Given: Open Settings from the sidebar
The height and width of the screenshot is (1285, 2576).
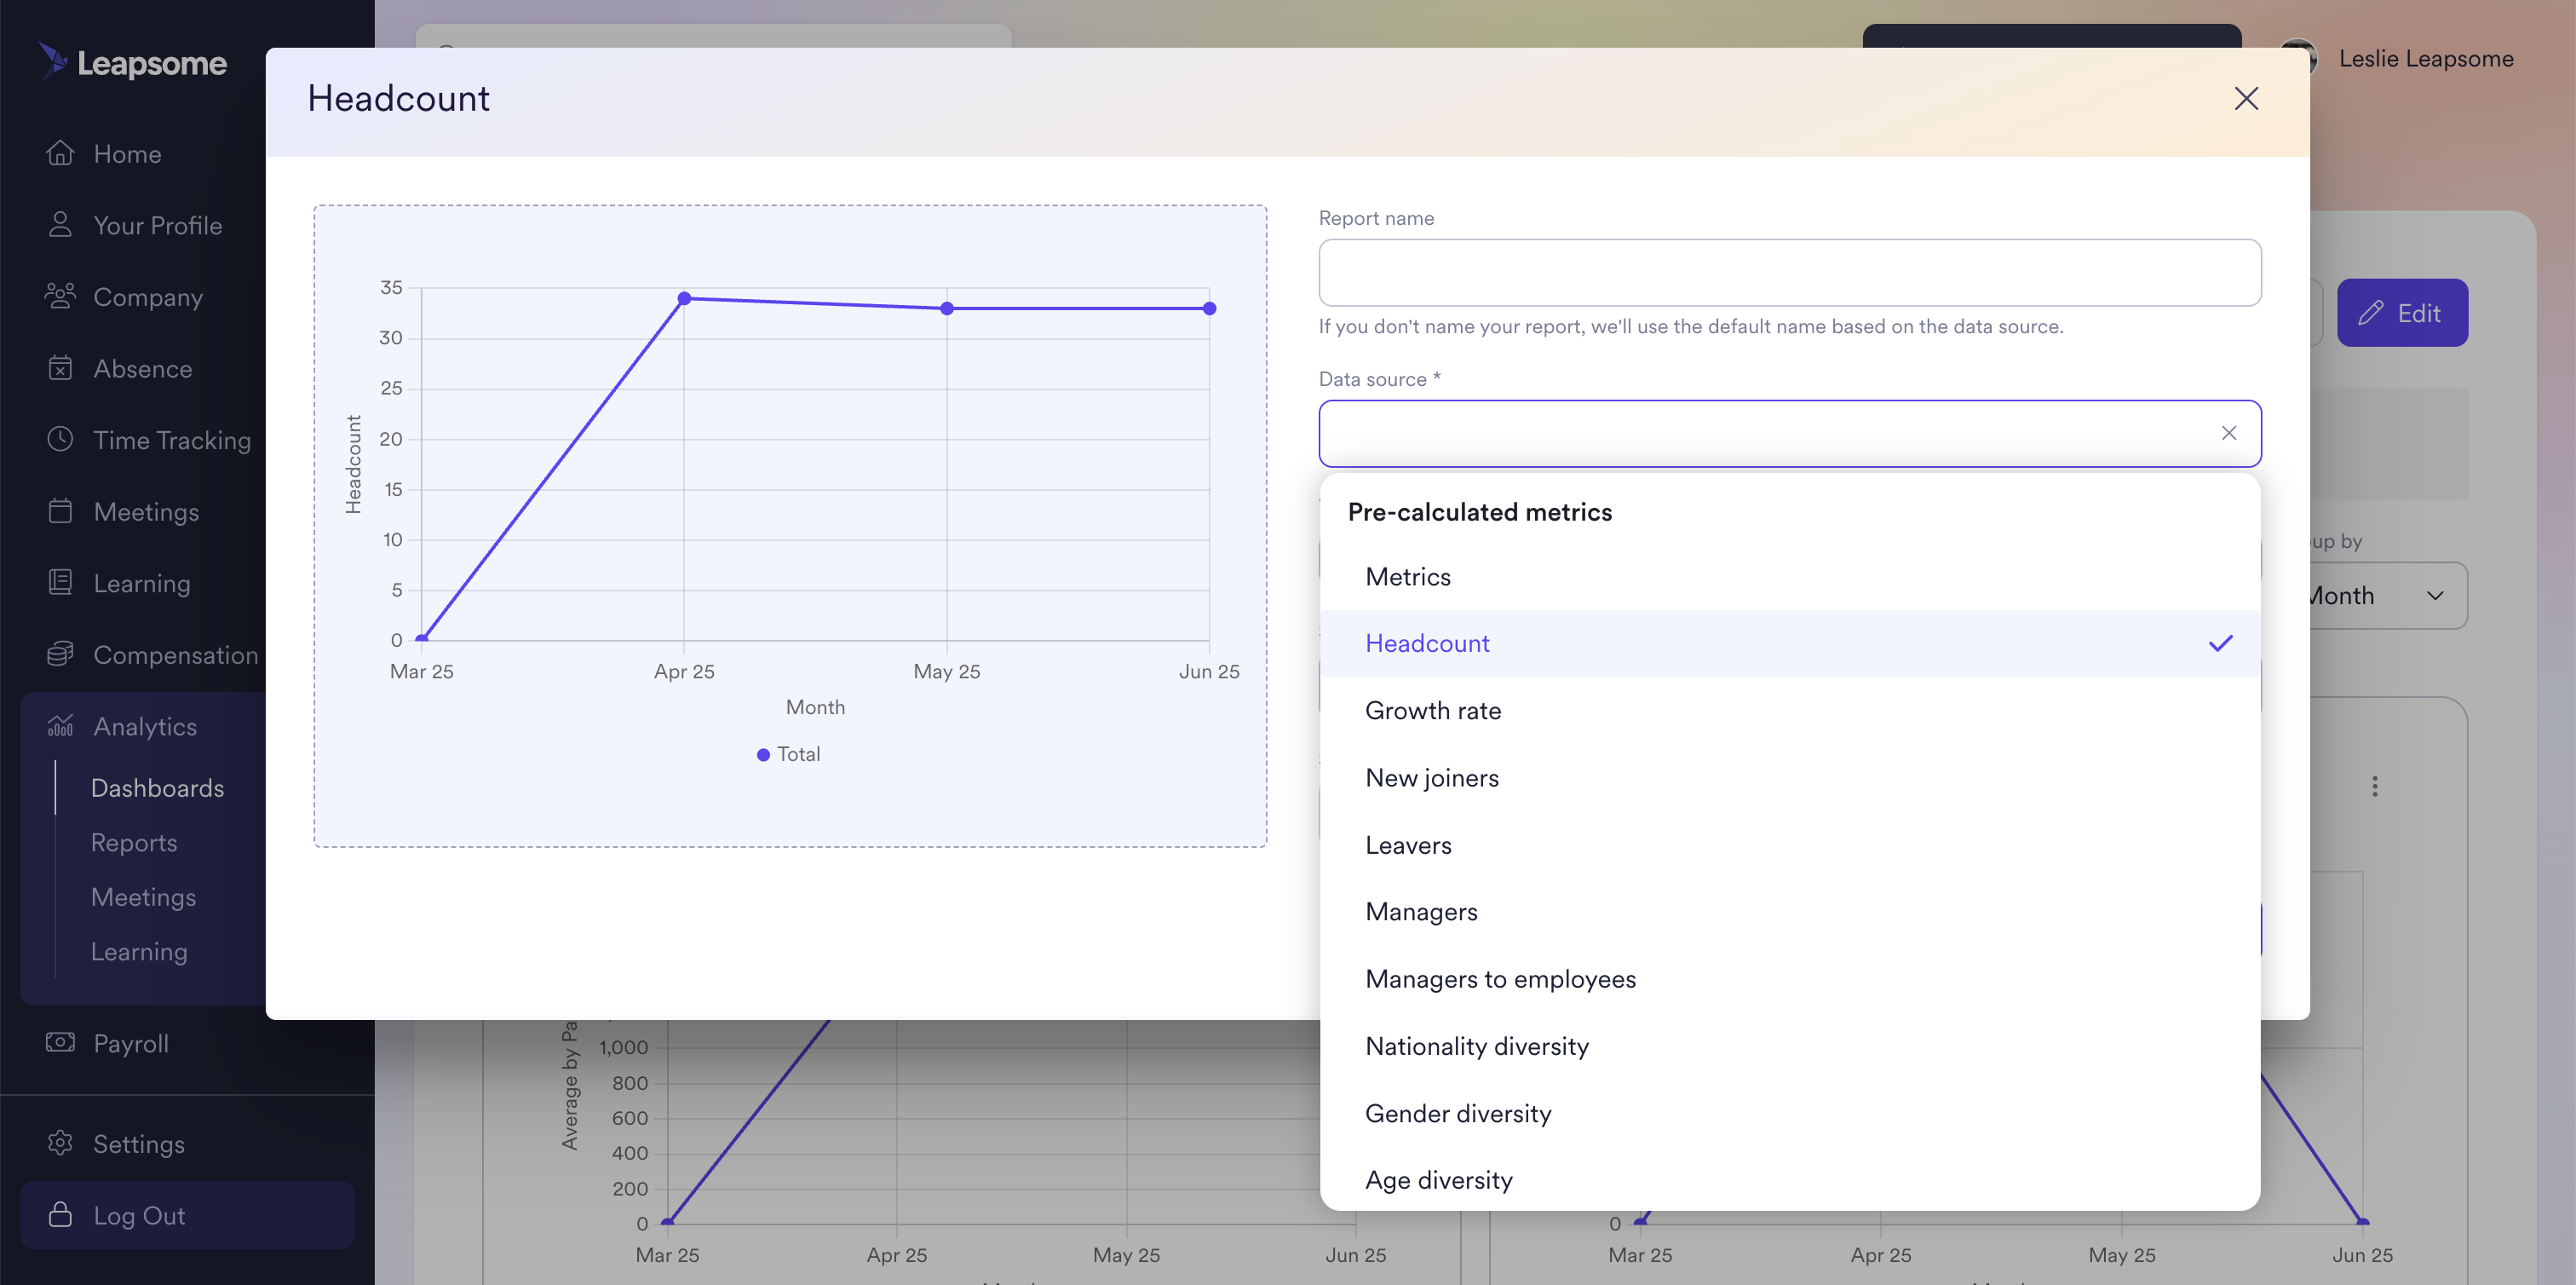Looking at the screenshot, I should 139,1143.
